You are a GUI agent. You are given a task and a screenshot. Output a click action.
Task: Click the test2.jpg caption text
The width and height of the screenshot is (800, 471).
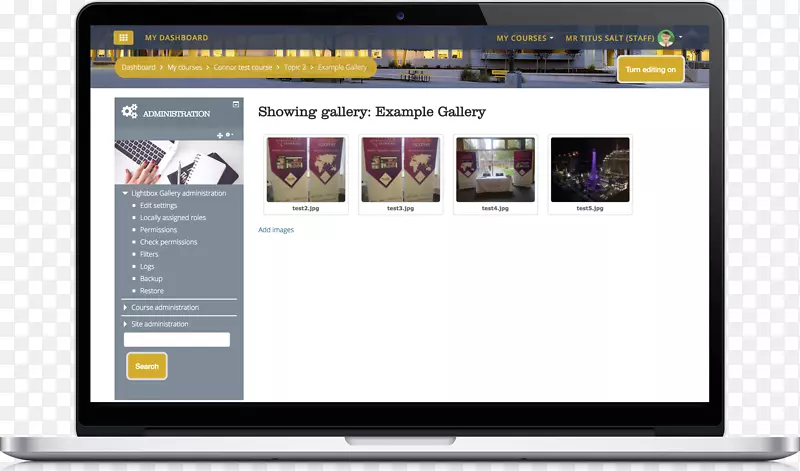pyautogui.click(x=306, y=208)
